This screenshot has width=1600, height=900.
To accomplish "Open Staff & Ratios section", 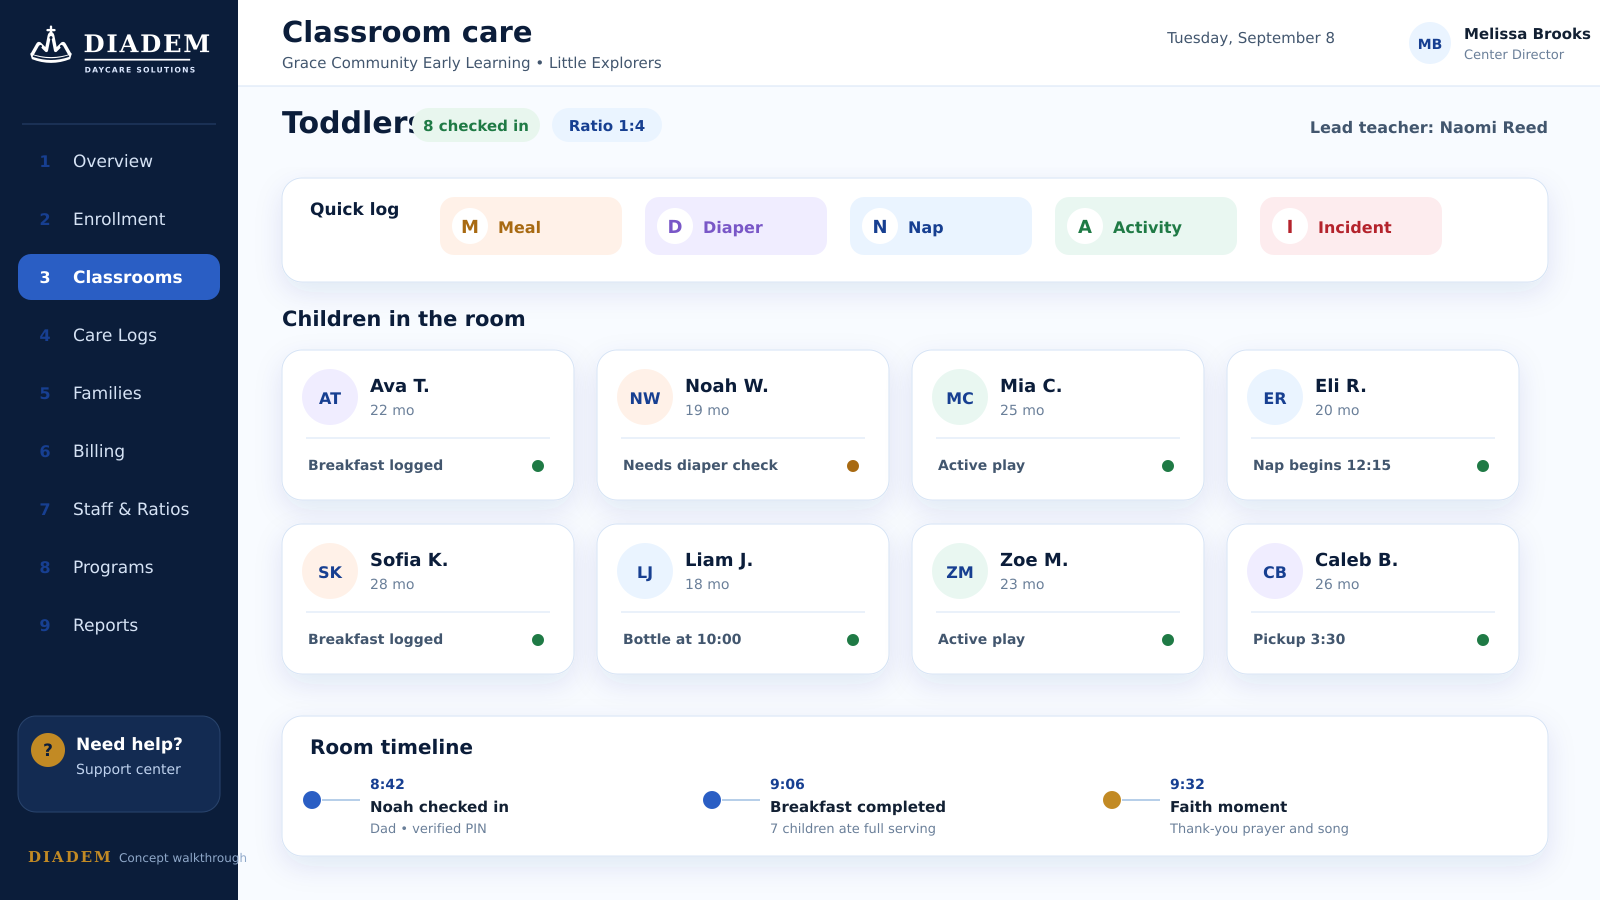I will (x=119, y=509).
